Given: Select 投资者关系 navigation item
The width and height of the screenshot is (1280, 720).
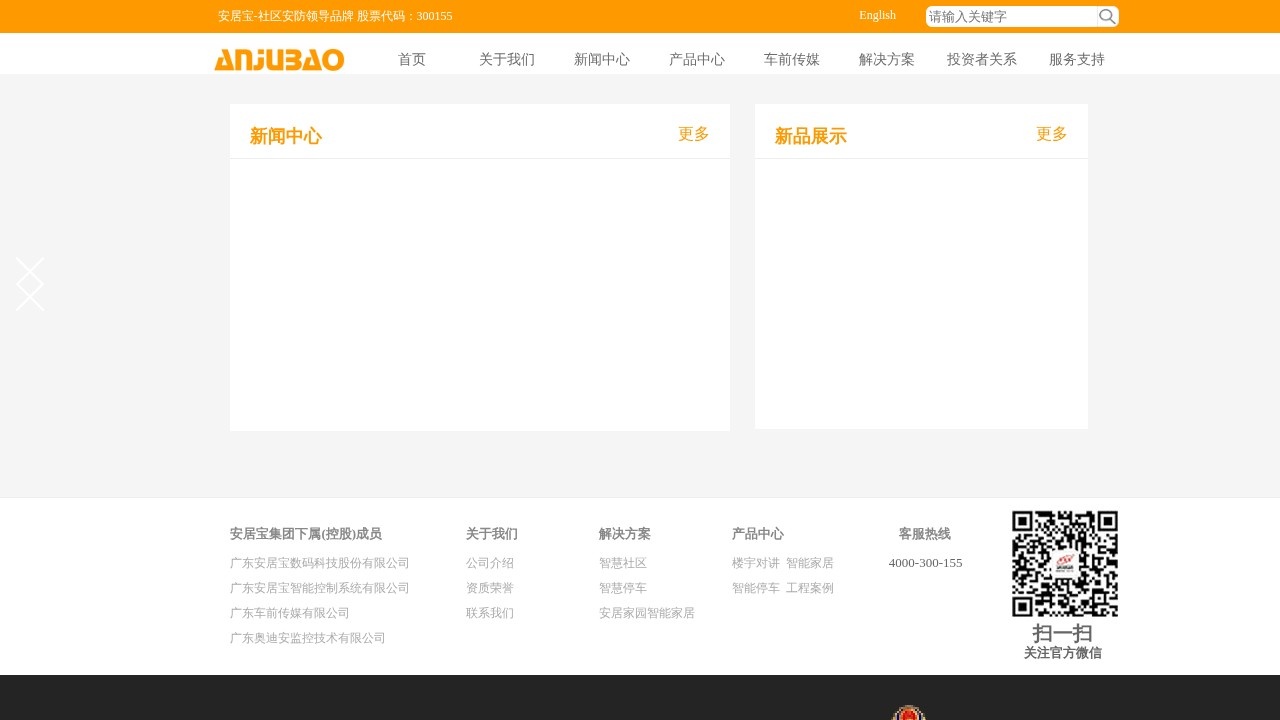Looking at the screenshot, I should point(982,59).
